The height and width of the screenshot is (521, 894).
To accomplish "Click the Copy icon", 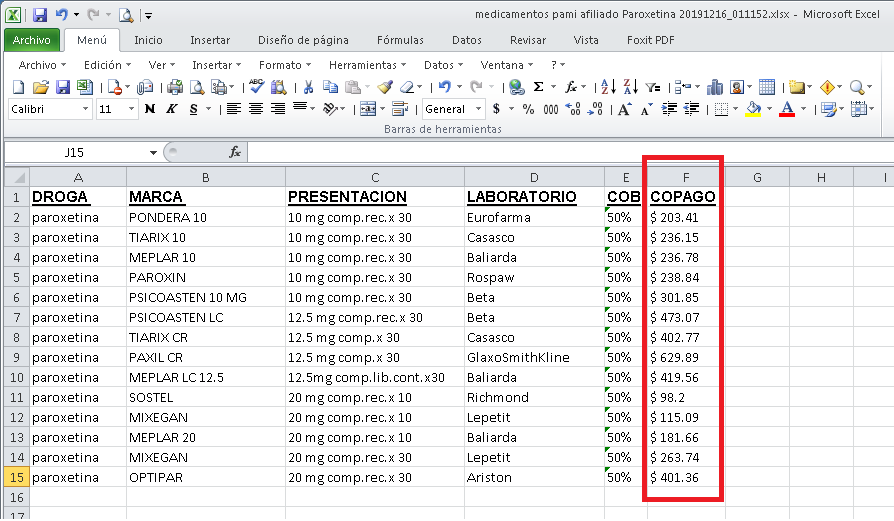I will click(330, 87).
